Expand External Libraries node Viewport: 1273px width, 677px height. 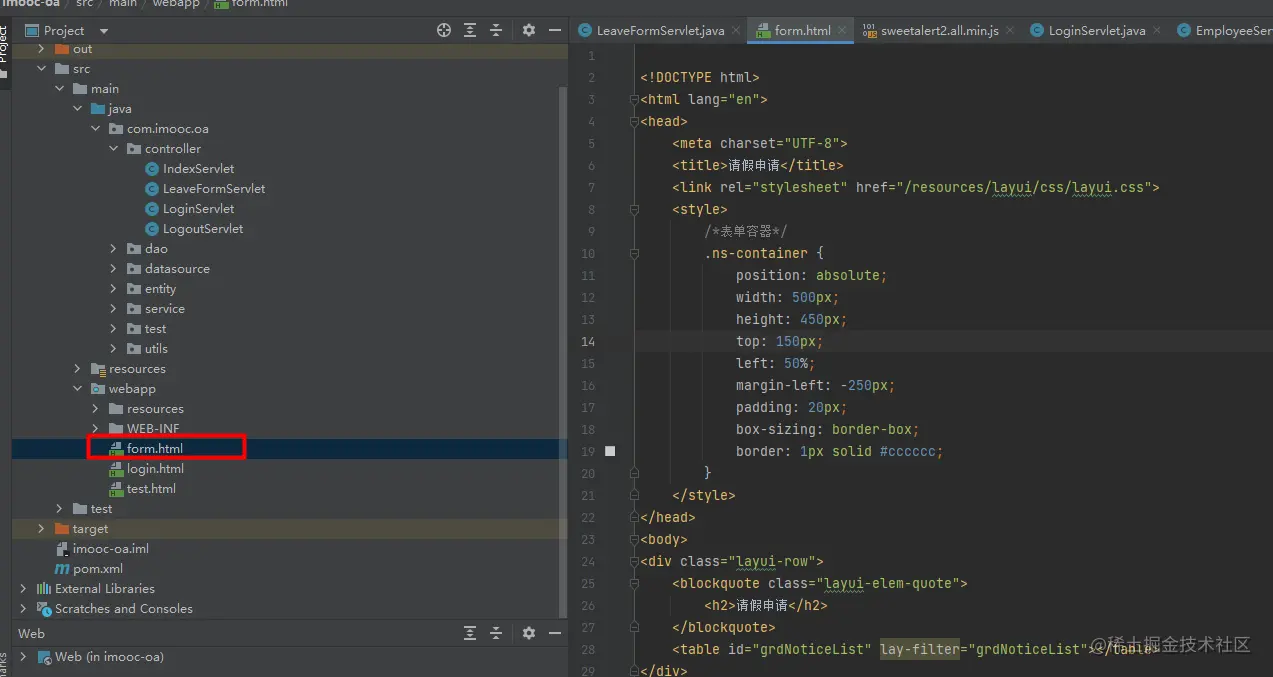[23, 589]
